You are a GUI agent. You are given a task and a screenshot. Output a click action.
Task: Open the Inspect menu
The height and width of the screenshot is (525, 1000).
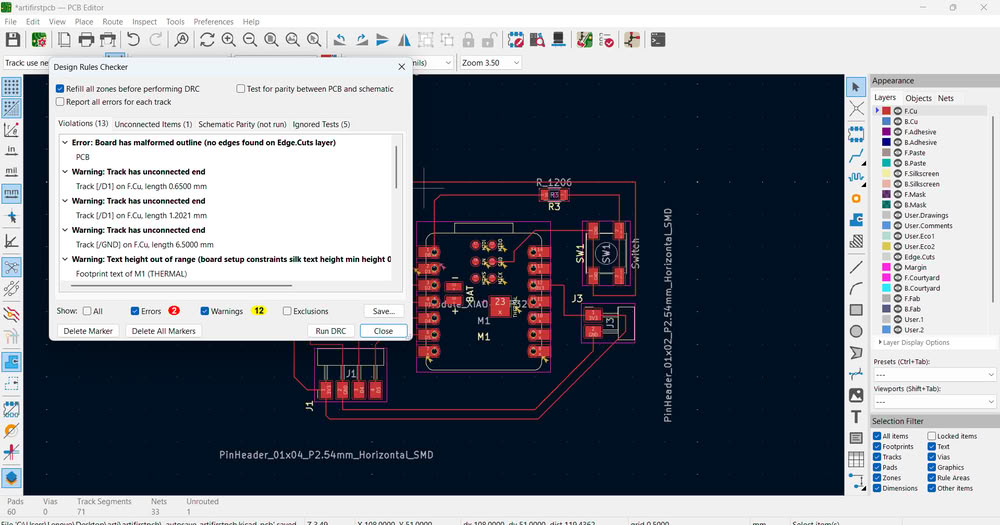click(x=145, y=21)
